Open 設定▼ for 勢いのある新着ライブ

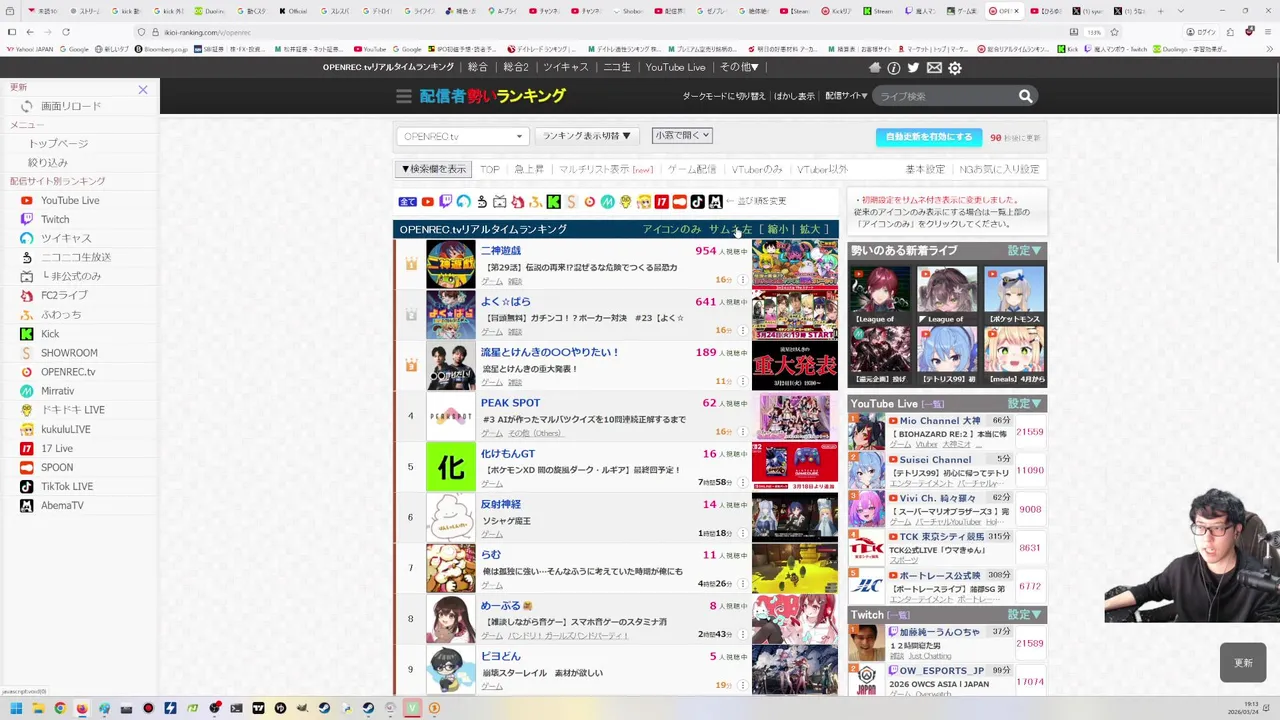1025,251
